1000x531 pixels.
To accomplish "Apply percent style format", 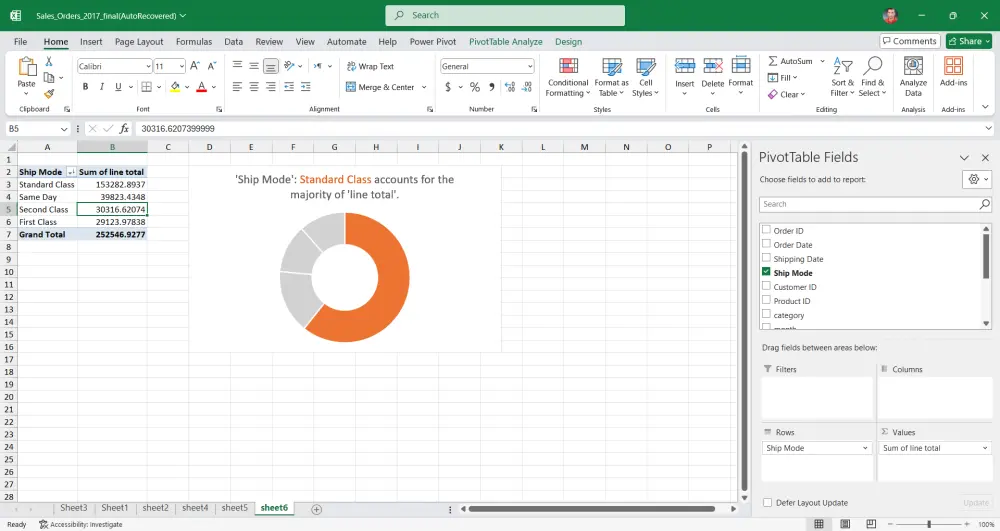I will (474, 87).
